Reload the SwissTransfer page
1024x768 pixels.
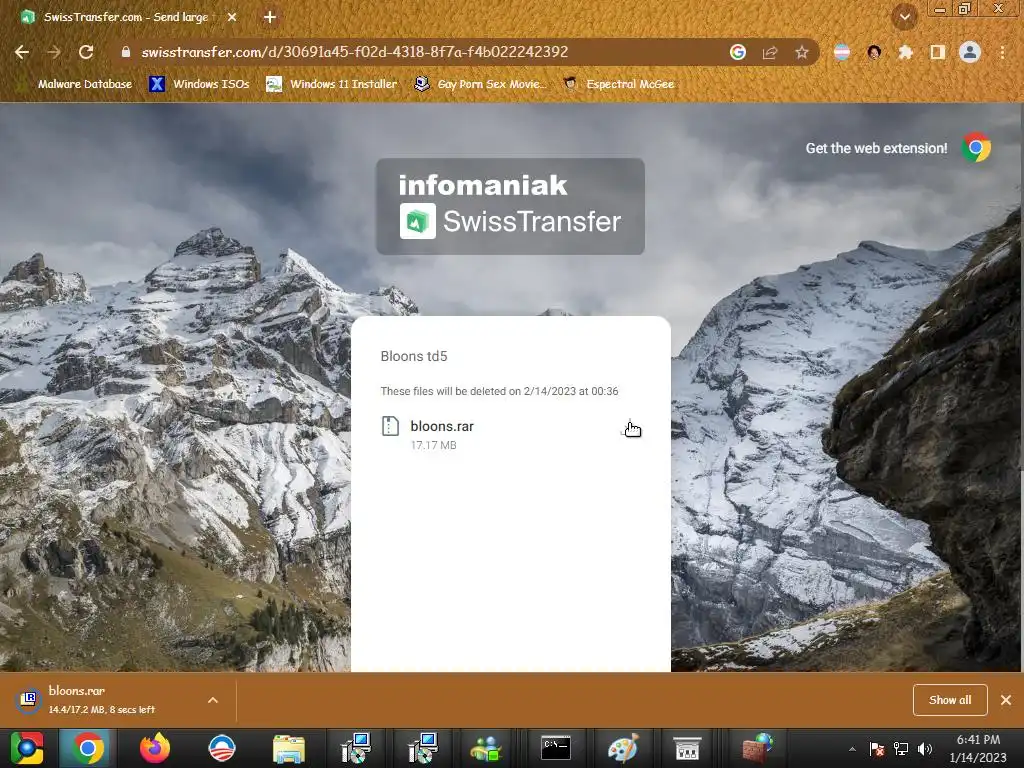pos(86,52)
